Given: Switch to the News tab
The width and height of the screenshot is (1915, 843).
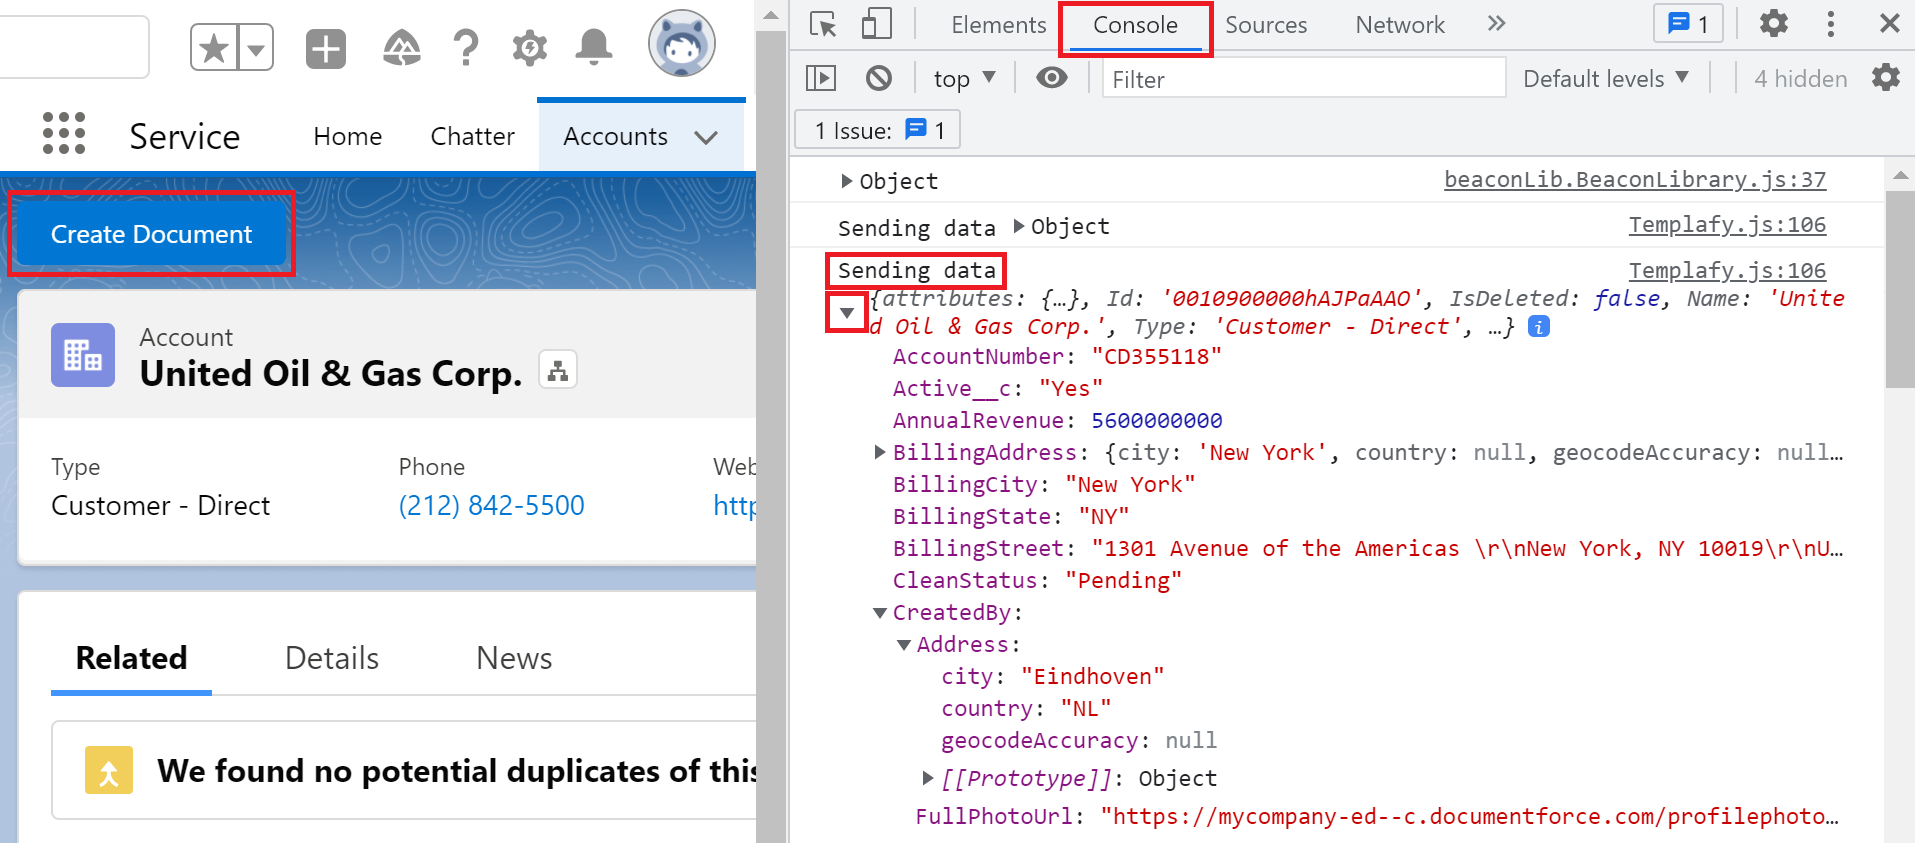Looking at the screenshot, I should click(x=514, y=658).
